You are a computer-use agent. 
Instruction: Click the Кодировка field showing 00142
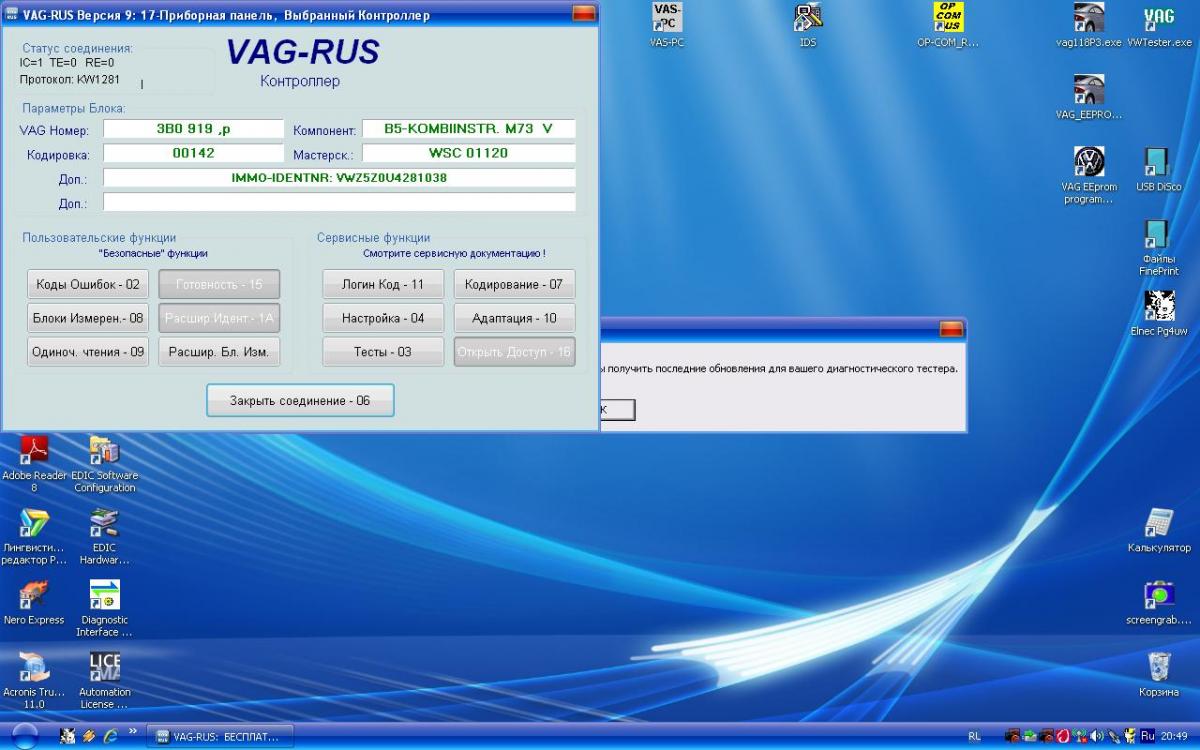[x=194, y=153]
